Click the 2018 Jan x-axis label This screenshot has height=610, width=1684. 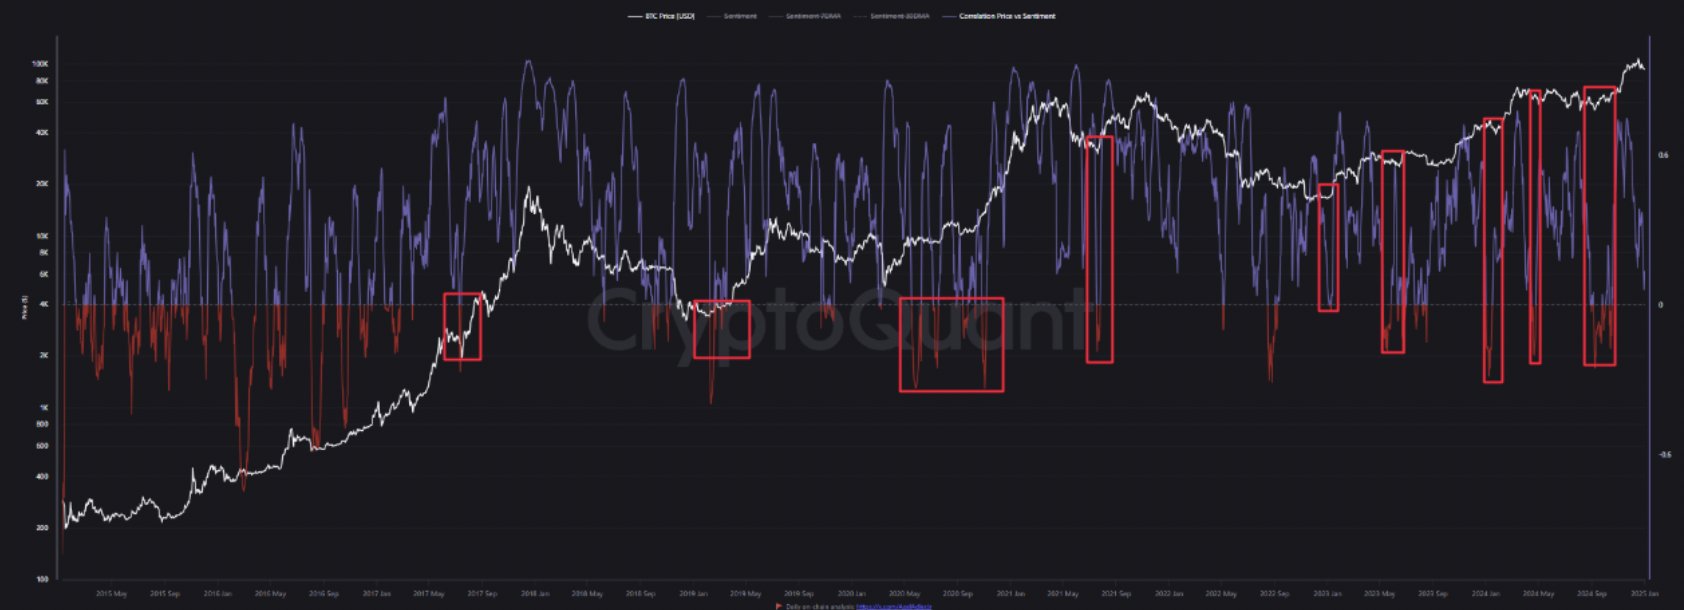pos(535,594)
